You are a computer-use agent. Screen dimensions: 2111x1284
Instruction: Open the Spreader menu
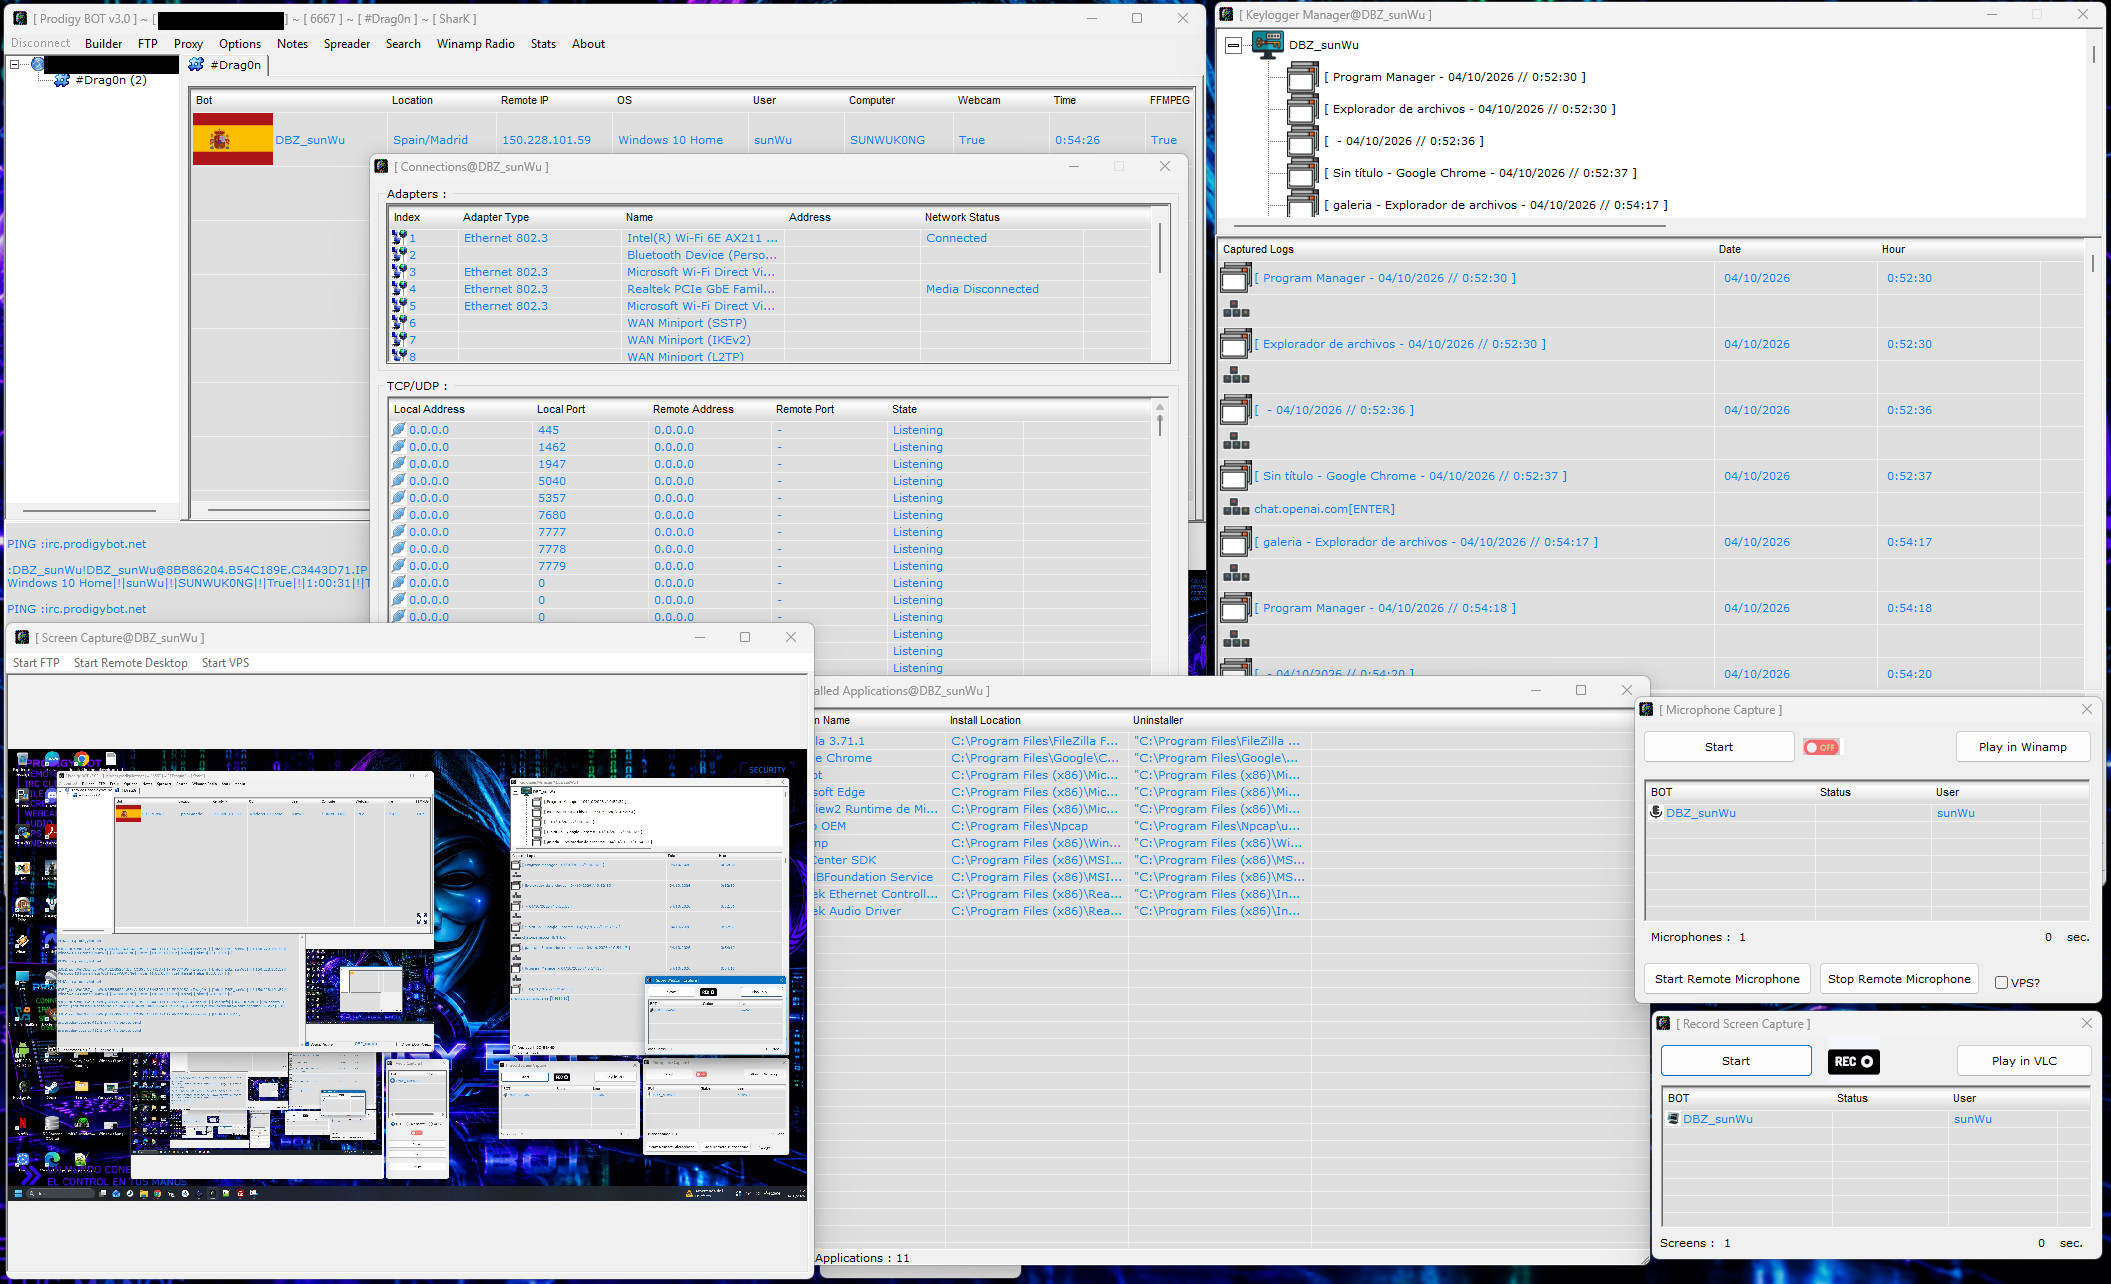coord(347,43)
